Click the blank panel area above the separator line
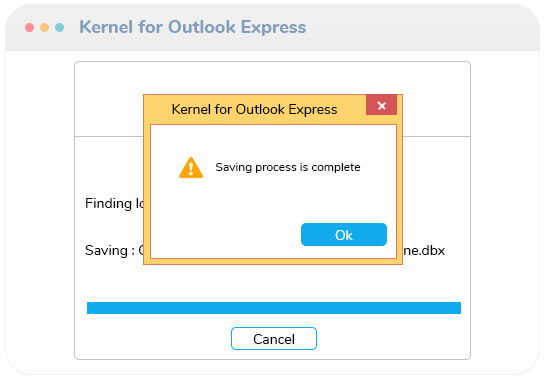 108,99
